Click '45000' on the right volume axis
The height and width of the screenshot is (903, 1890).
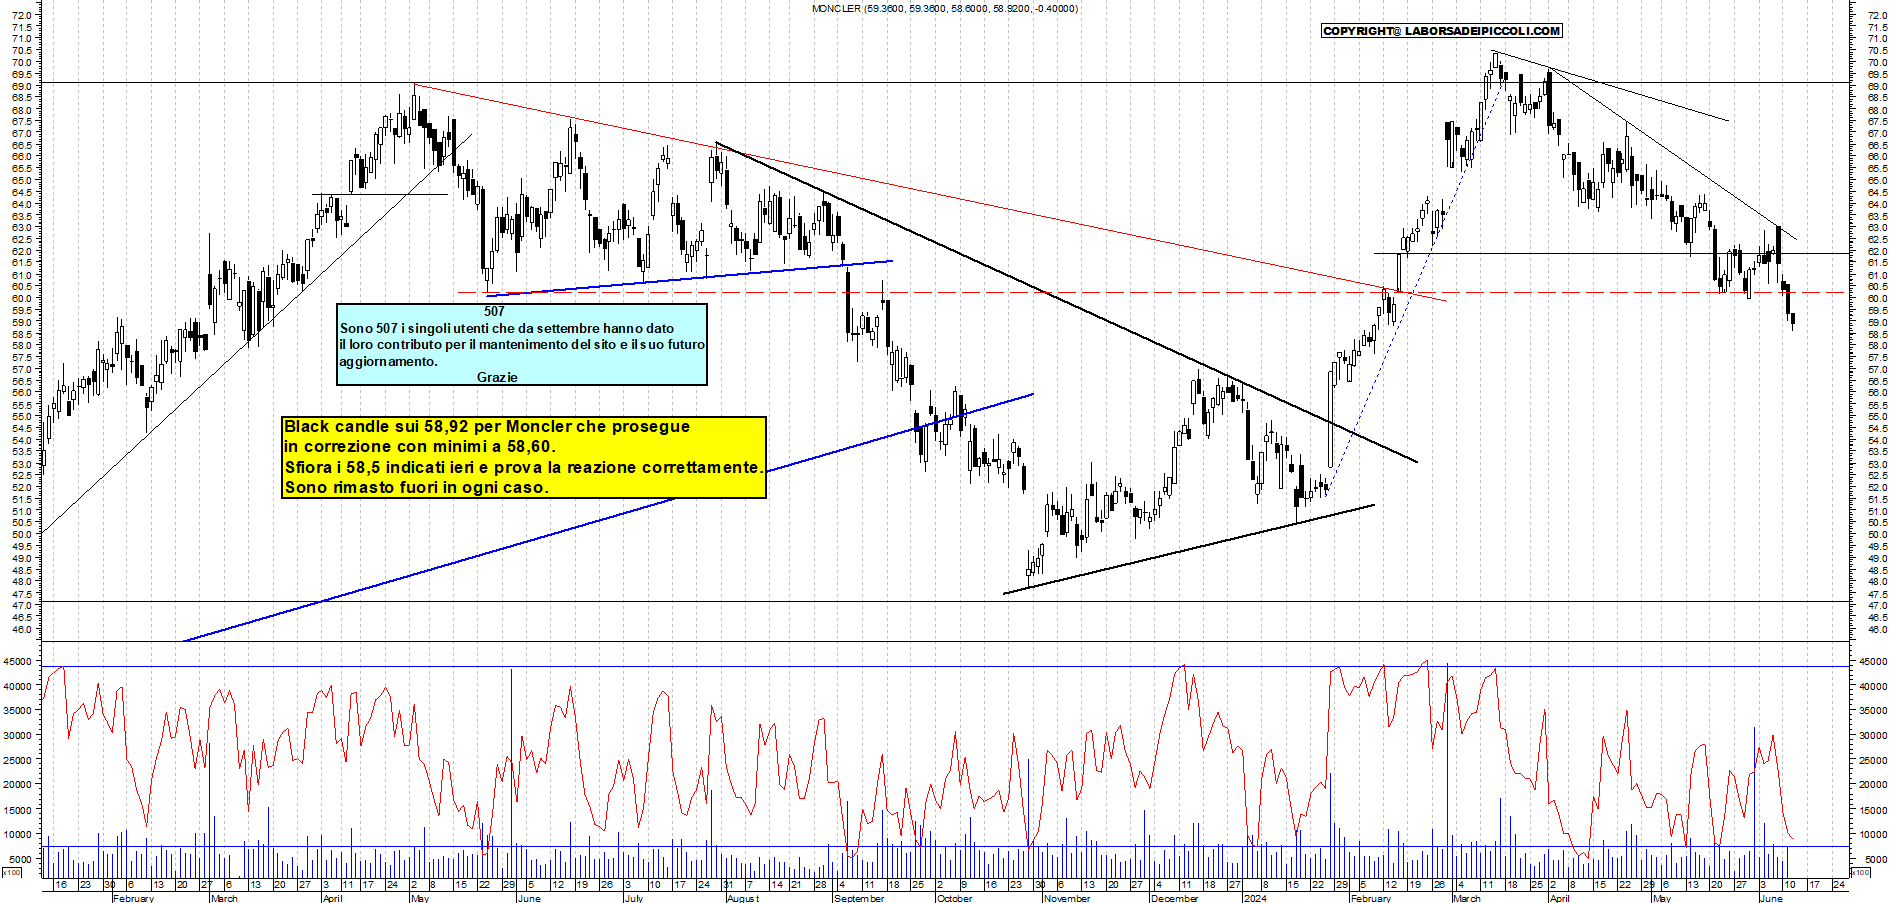click(x=1872, y=661)
